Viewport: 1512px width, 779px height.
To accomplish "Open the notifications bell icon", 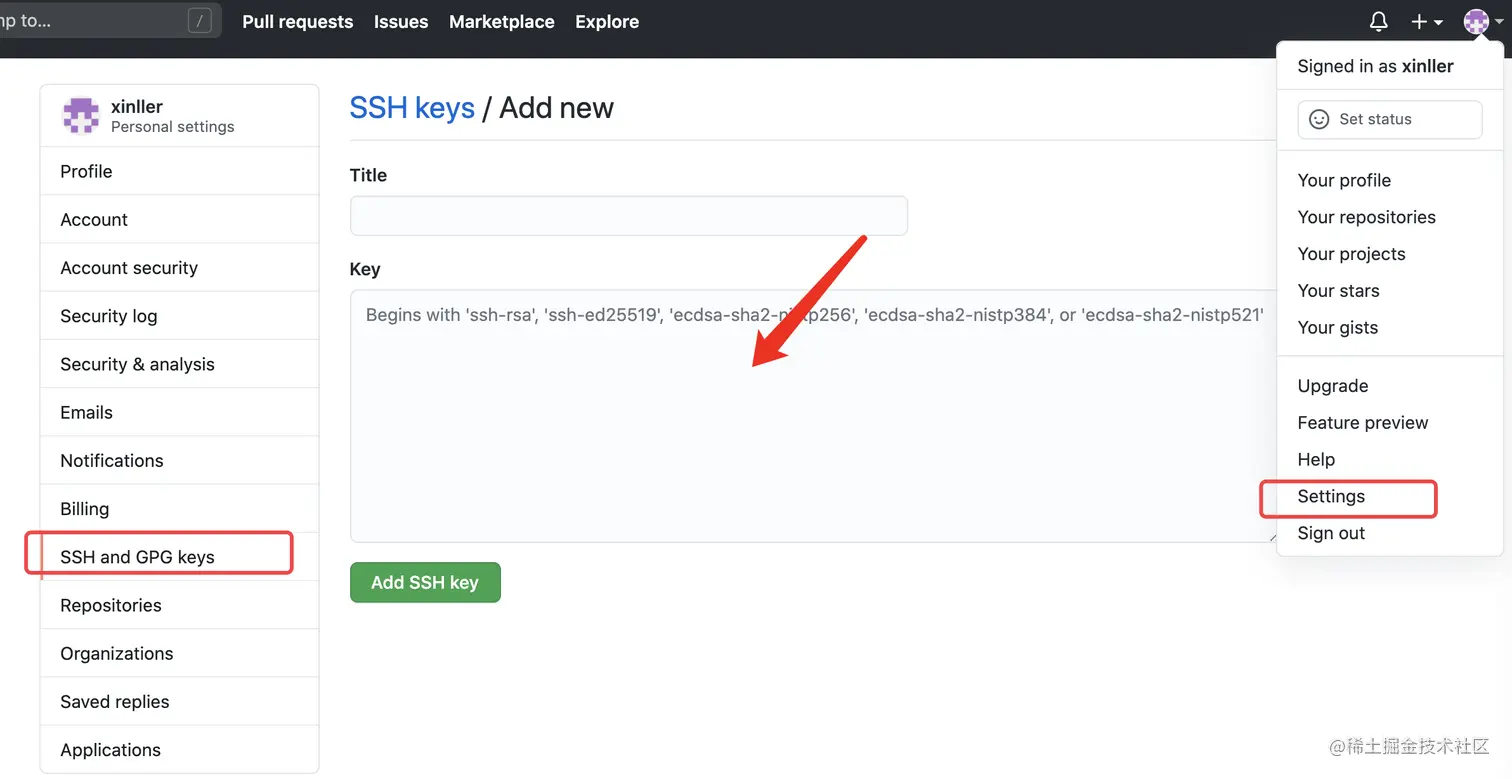I will pyautogui.click(x=1378, y=21).
